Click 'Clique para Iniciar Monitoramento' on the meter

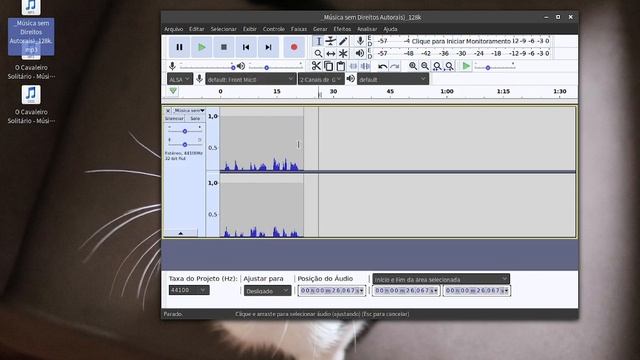click(x=461, y=41)
